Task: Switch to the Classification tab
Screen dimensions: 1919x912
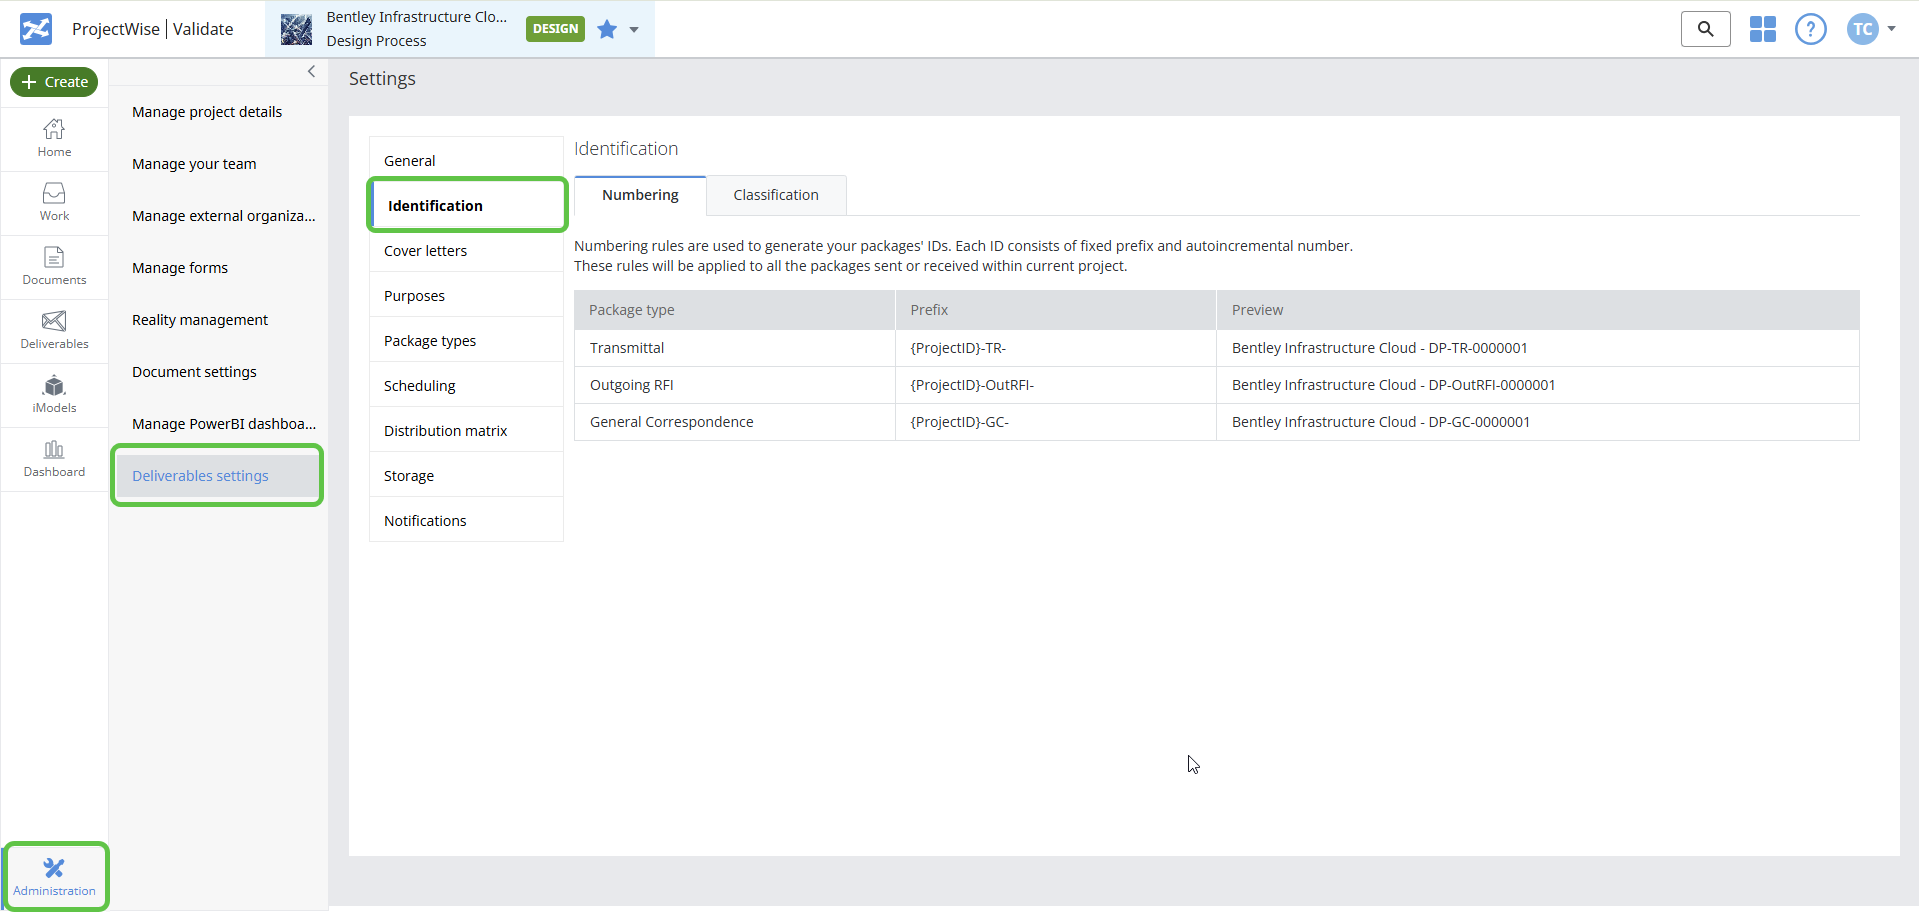Action: click(775, 195)
